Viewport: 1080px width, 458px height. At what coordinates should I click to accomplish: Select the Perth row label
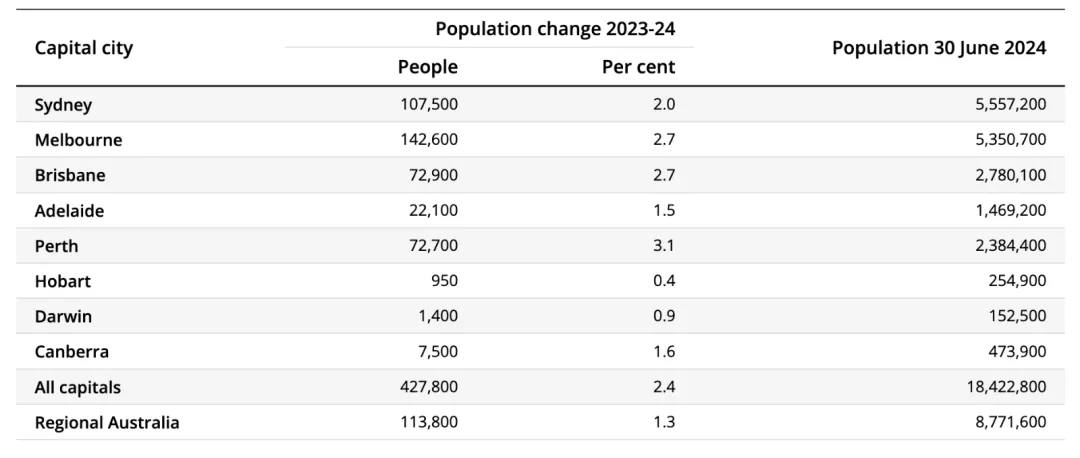pos(56,246)
